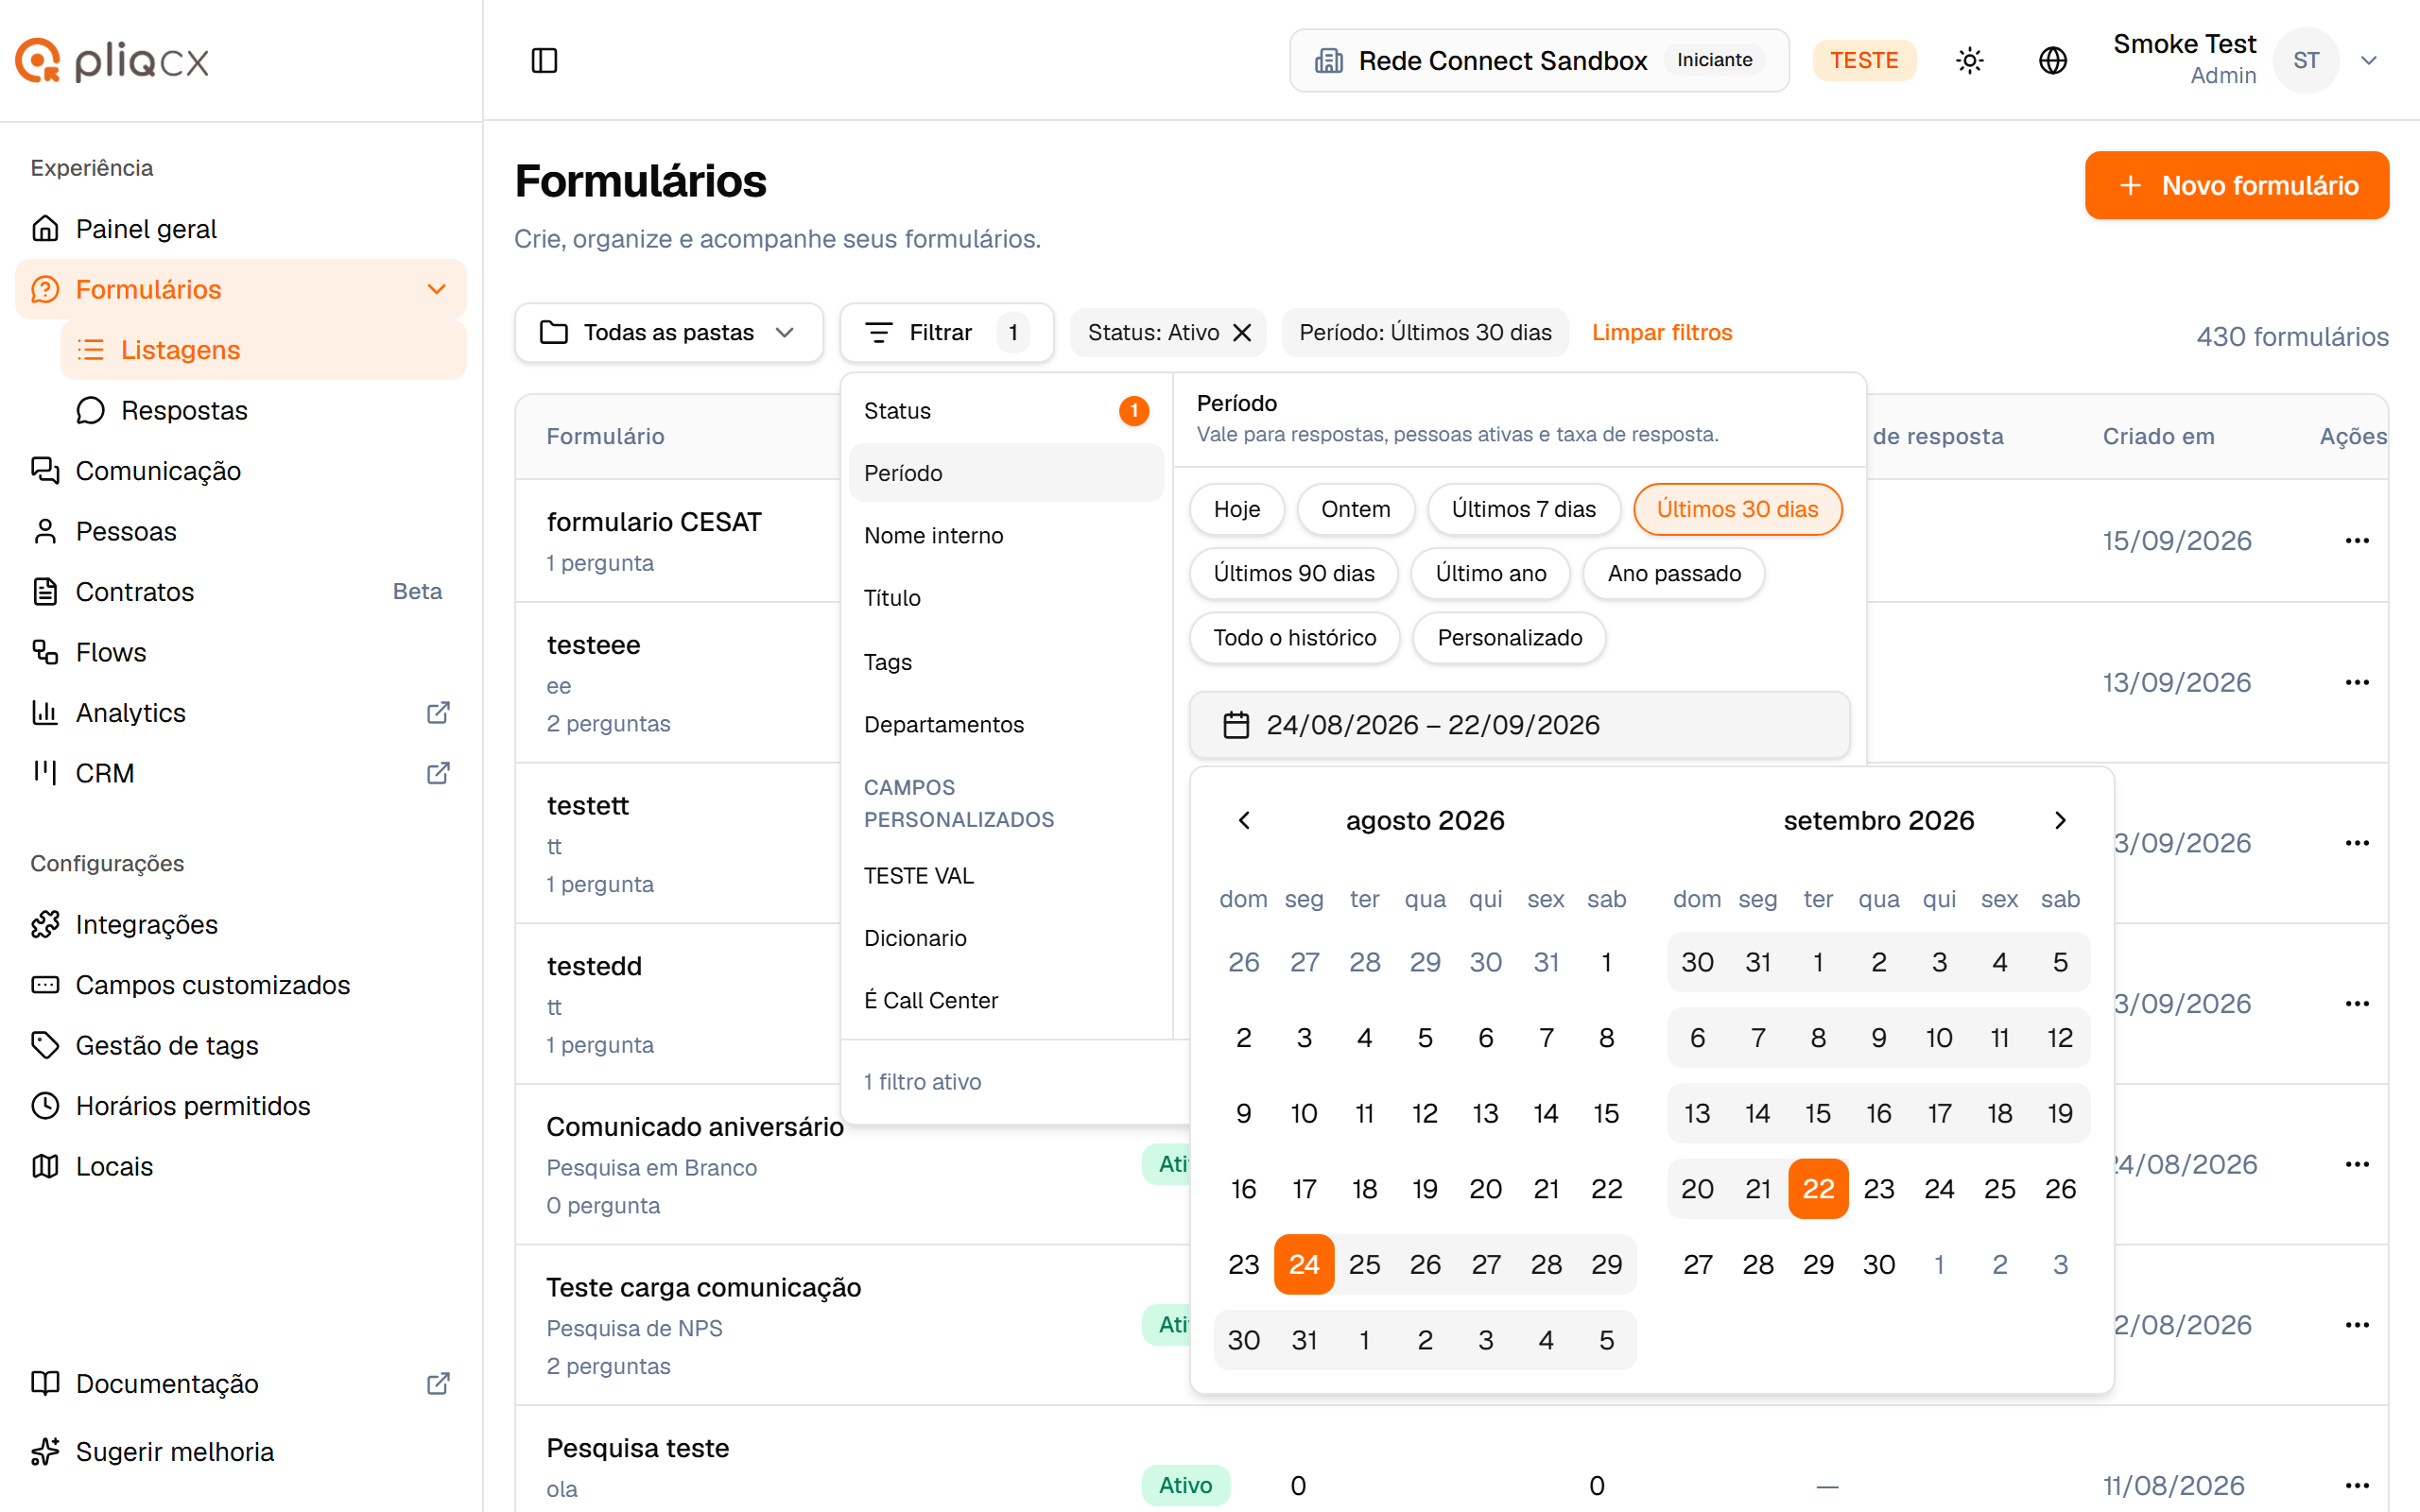The height and width of the screenshot is (1512, 2420).
Task: Pick 15 in setembro 2026 calendar
Action: [x=1818, y=1113]
